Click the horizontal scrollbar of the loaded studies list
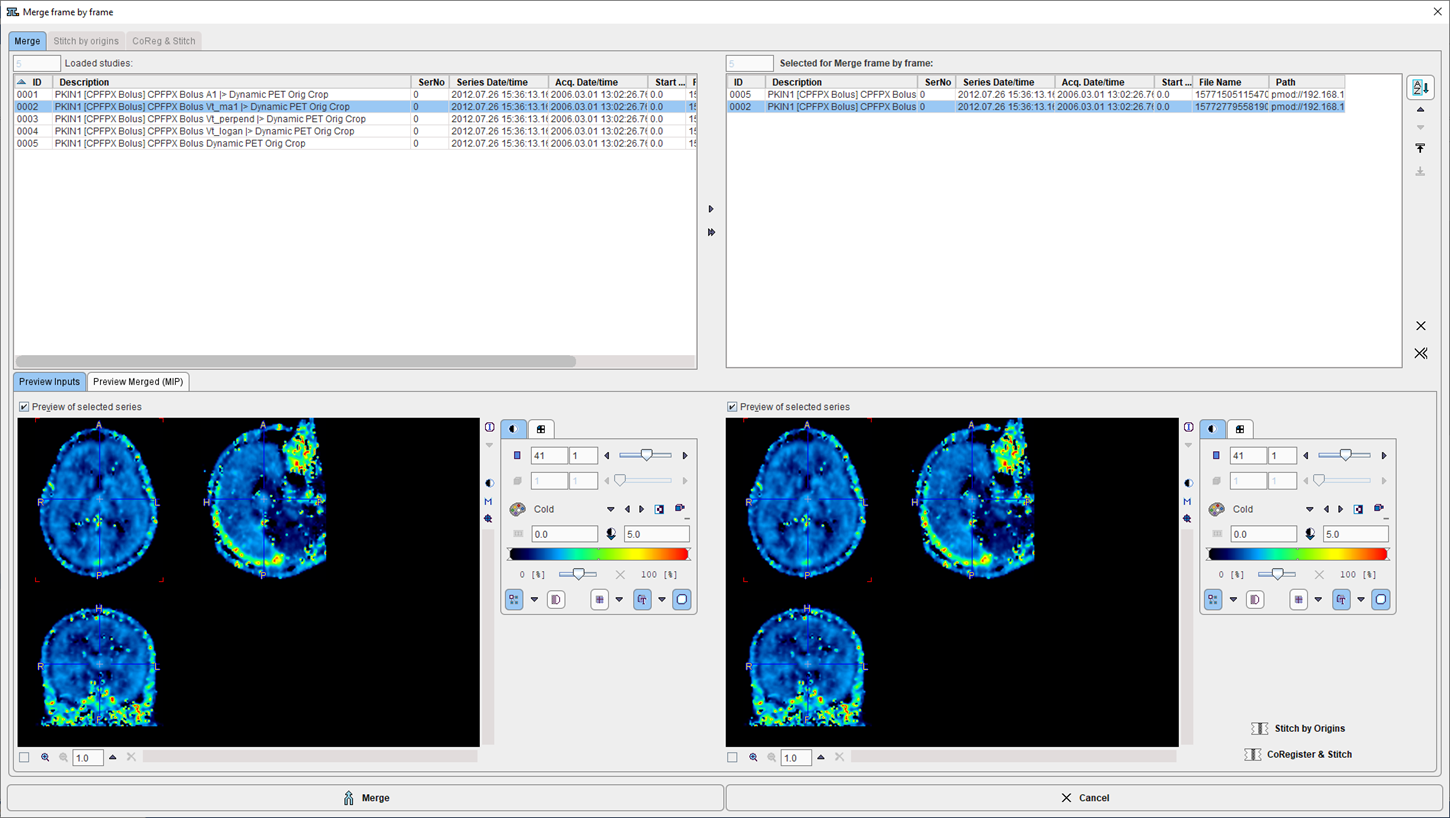This screenshot has width=1450, height=818. click(x=296, y=361)
